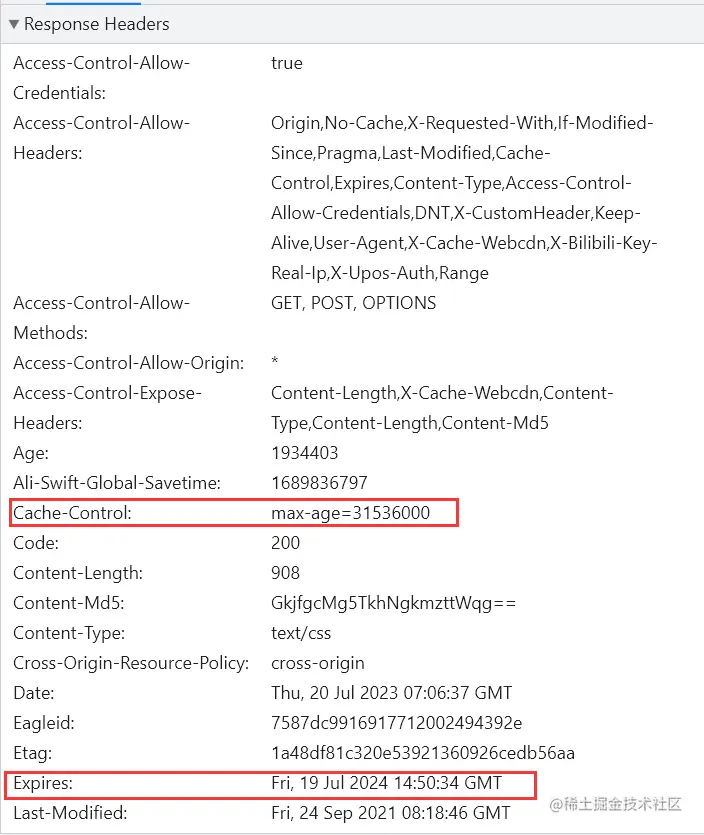Click the Expires header name
Image resolution: width=704 pixels, height=835 pixels.
point(43,783)
